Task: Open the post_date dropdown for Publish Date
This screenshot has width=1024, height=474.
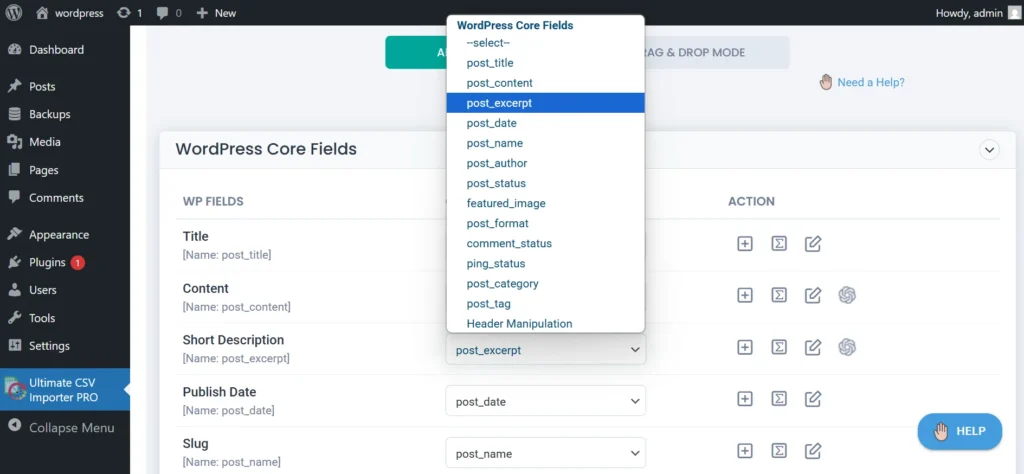Action: (545, 401)
